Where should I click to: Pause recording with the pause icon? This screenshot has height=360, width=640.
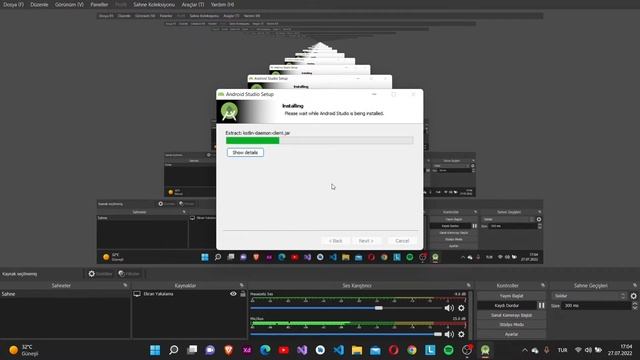pos(541,305)
